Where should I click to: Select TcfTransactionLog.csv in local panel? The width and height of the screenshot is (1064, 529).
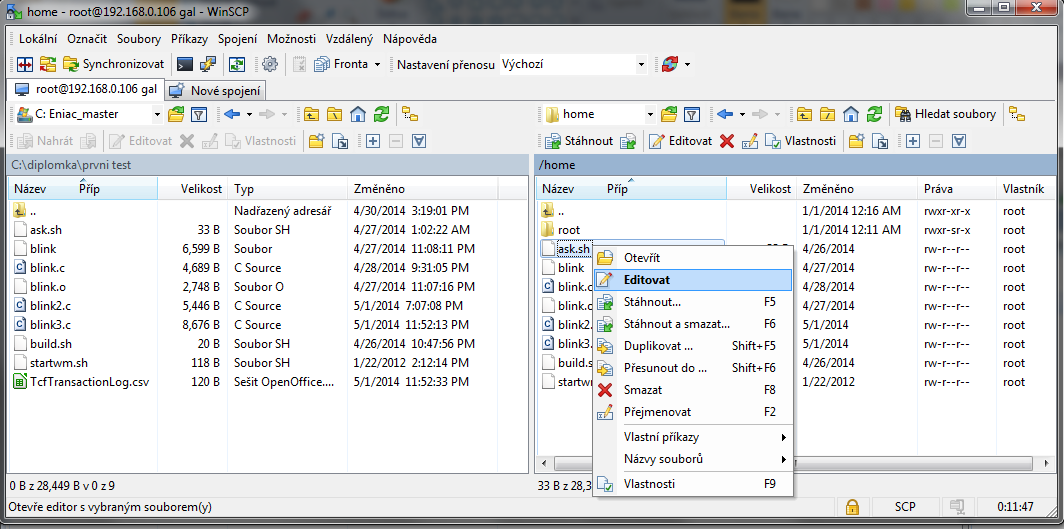(x=89, y=382)
